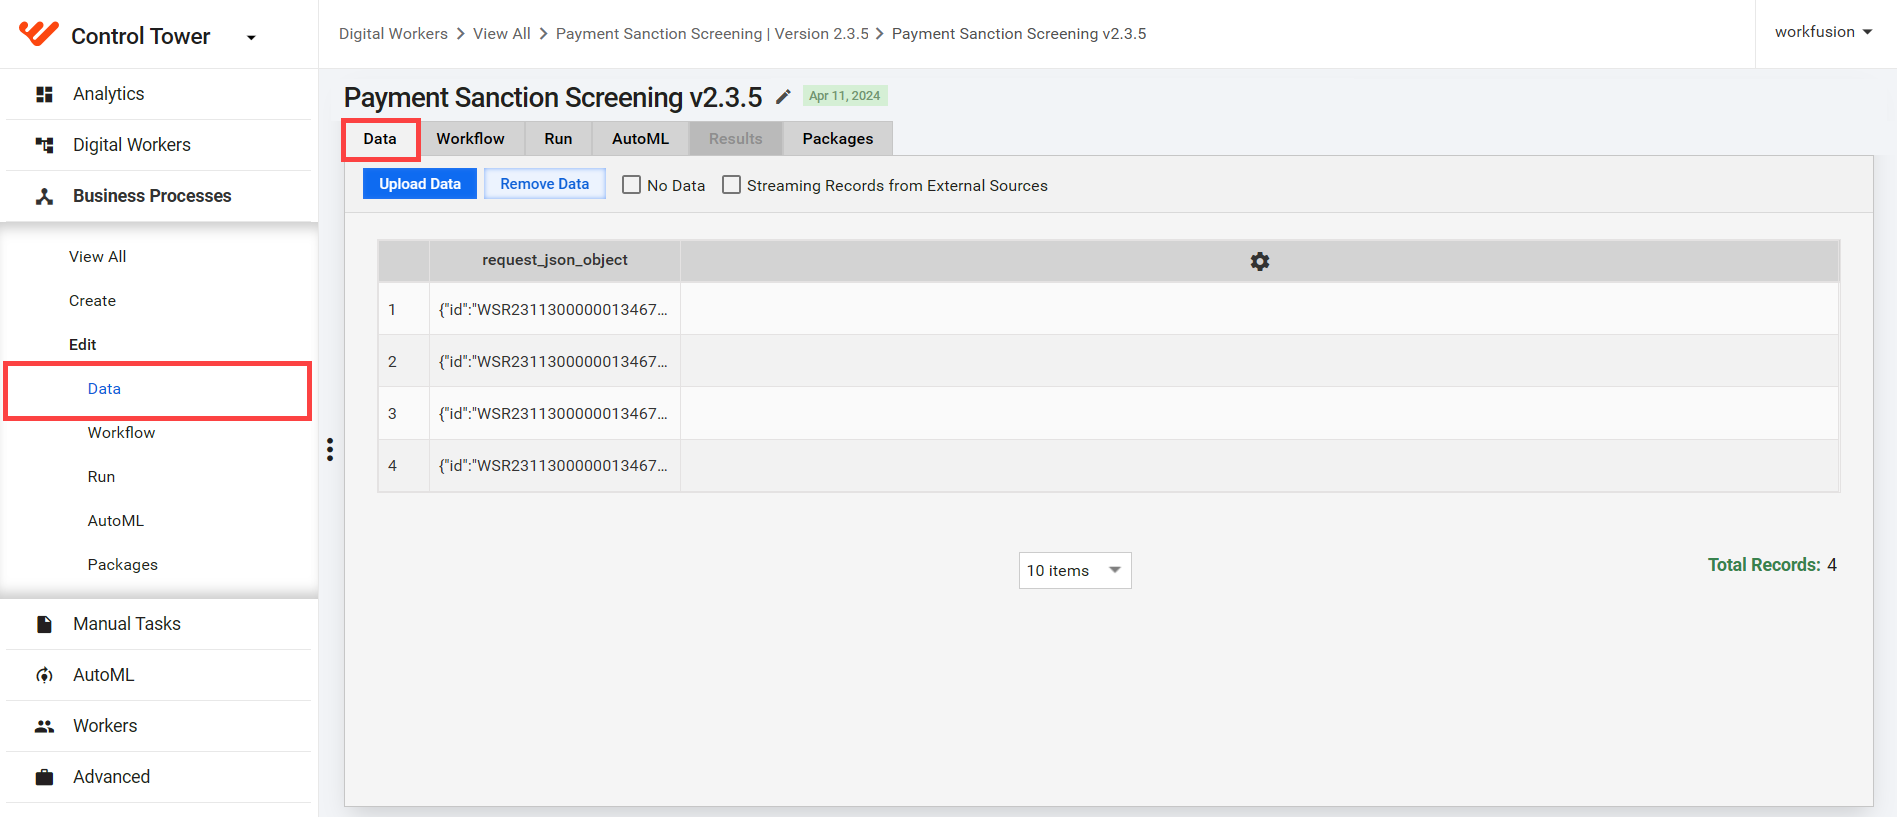Screen dimensions: 1897x817
Task: Click the pencil icon to rename process
Action: coord(783,97)
